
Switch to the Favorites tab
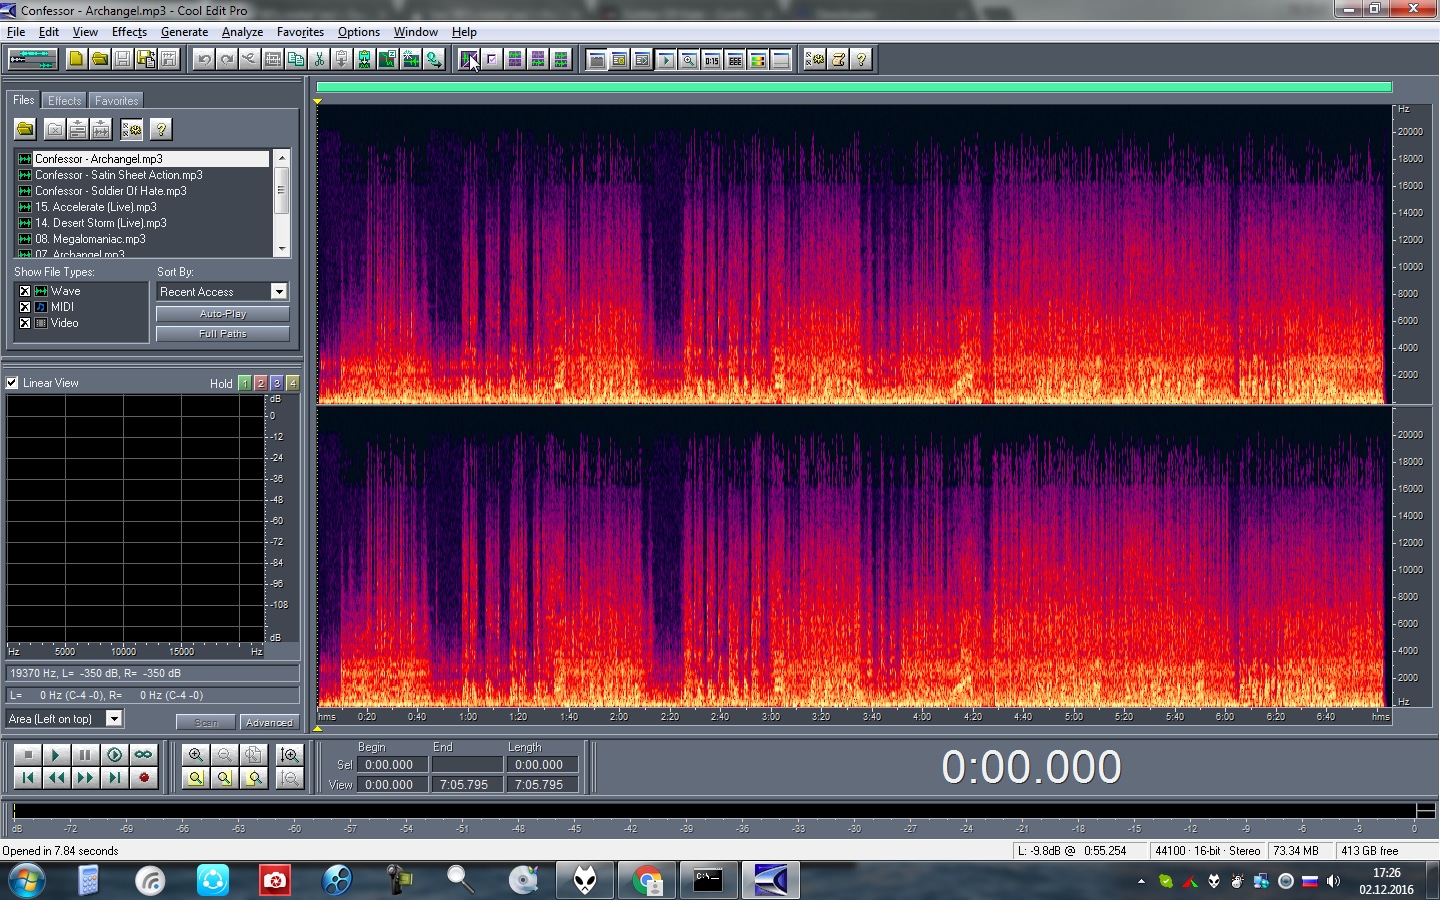[117, 101]
